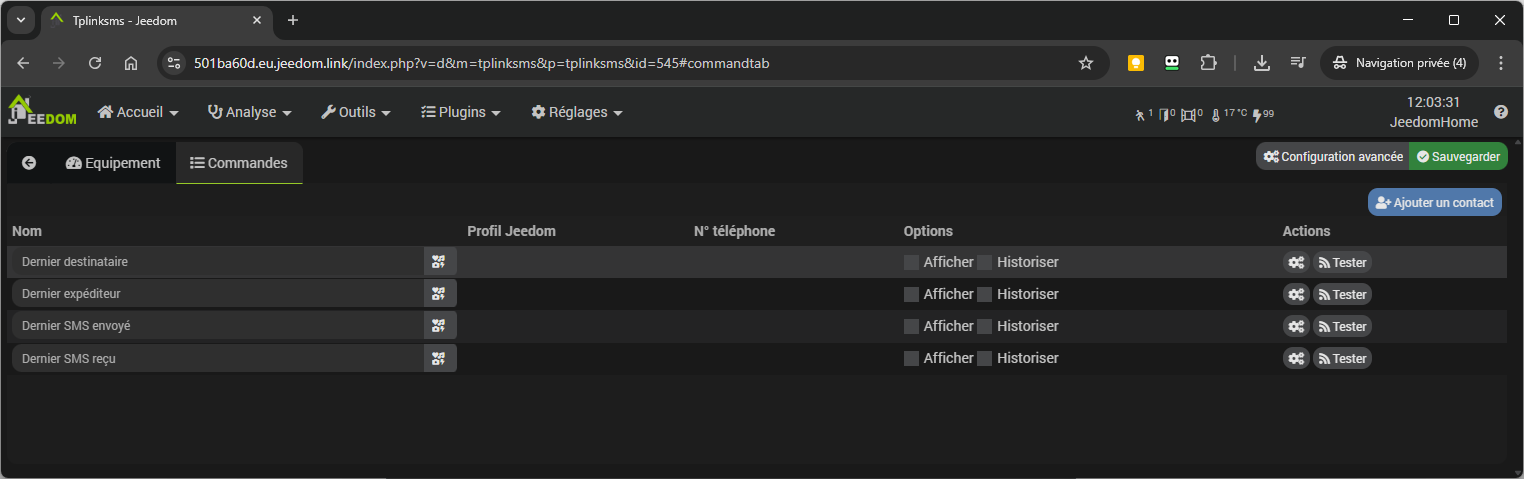Screen dimensions: 1524x479
Task: Bookmark this page with the star icon
Action: pos(1086,63)
